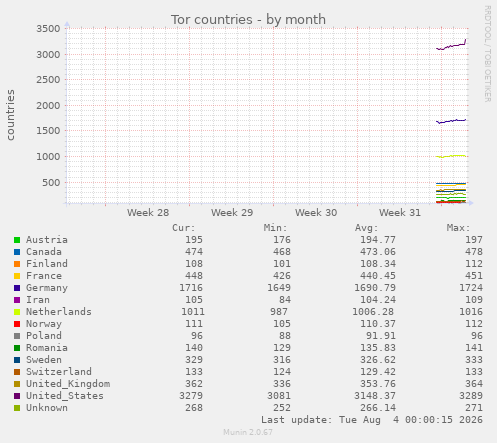Select the Iran legend label
This screenshot has height=443, width=497.
38,300
